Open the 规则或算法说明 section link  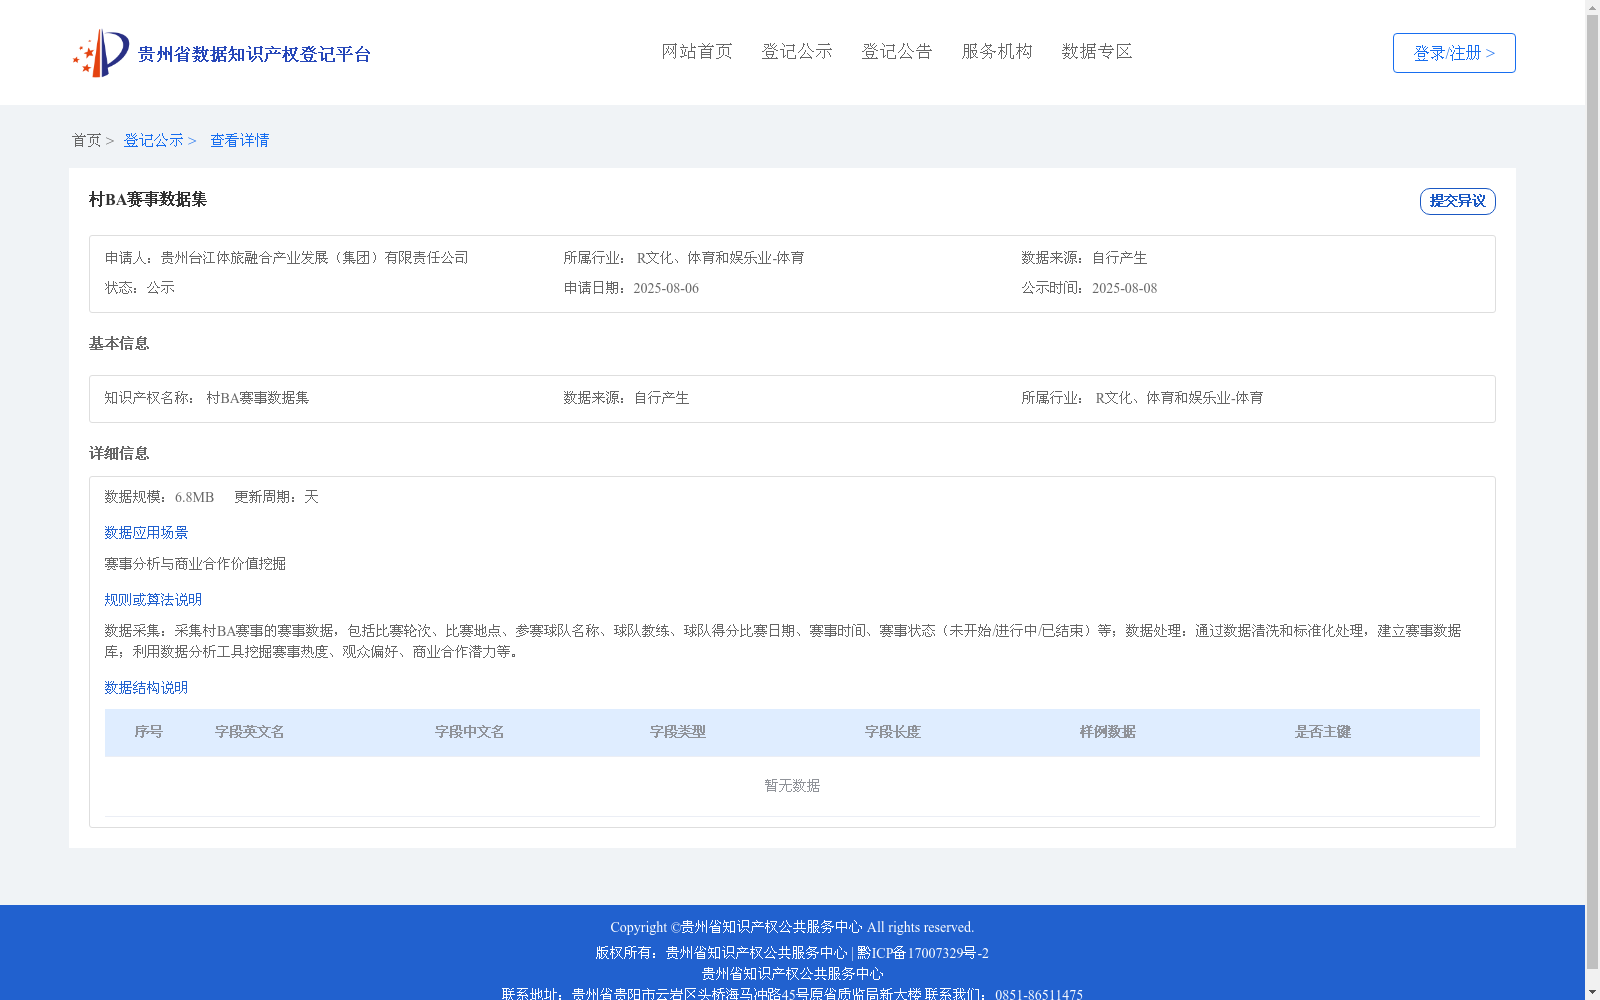152,599
